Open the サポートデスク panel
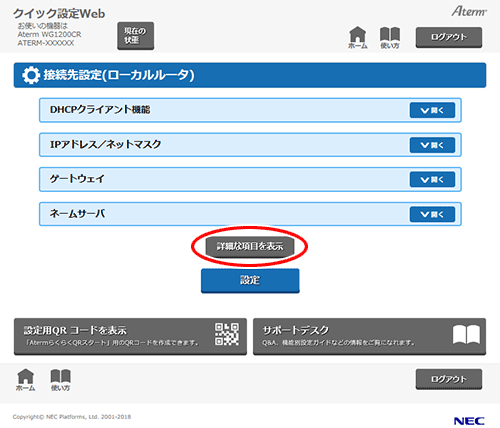 coord(369,336)
